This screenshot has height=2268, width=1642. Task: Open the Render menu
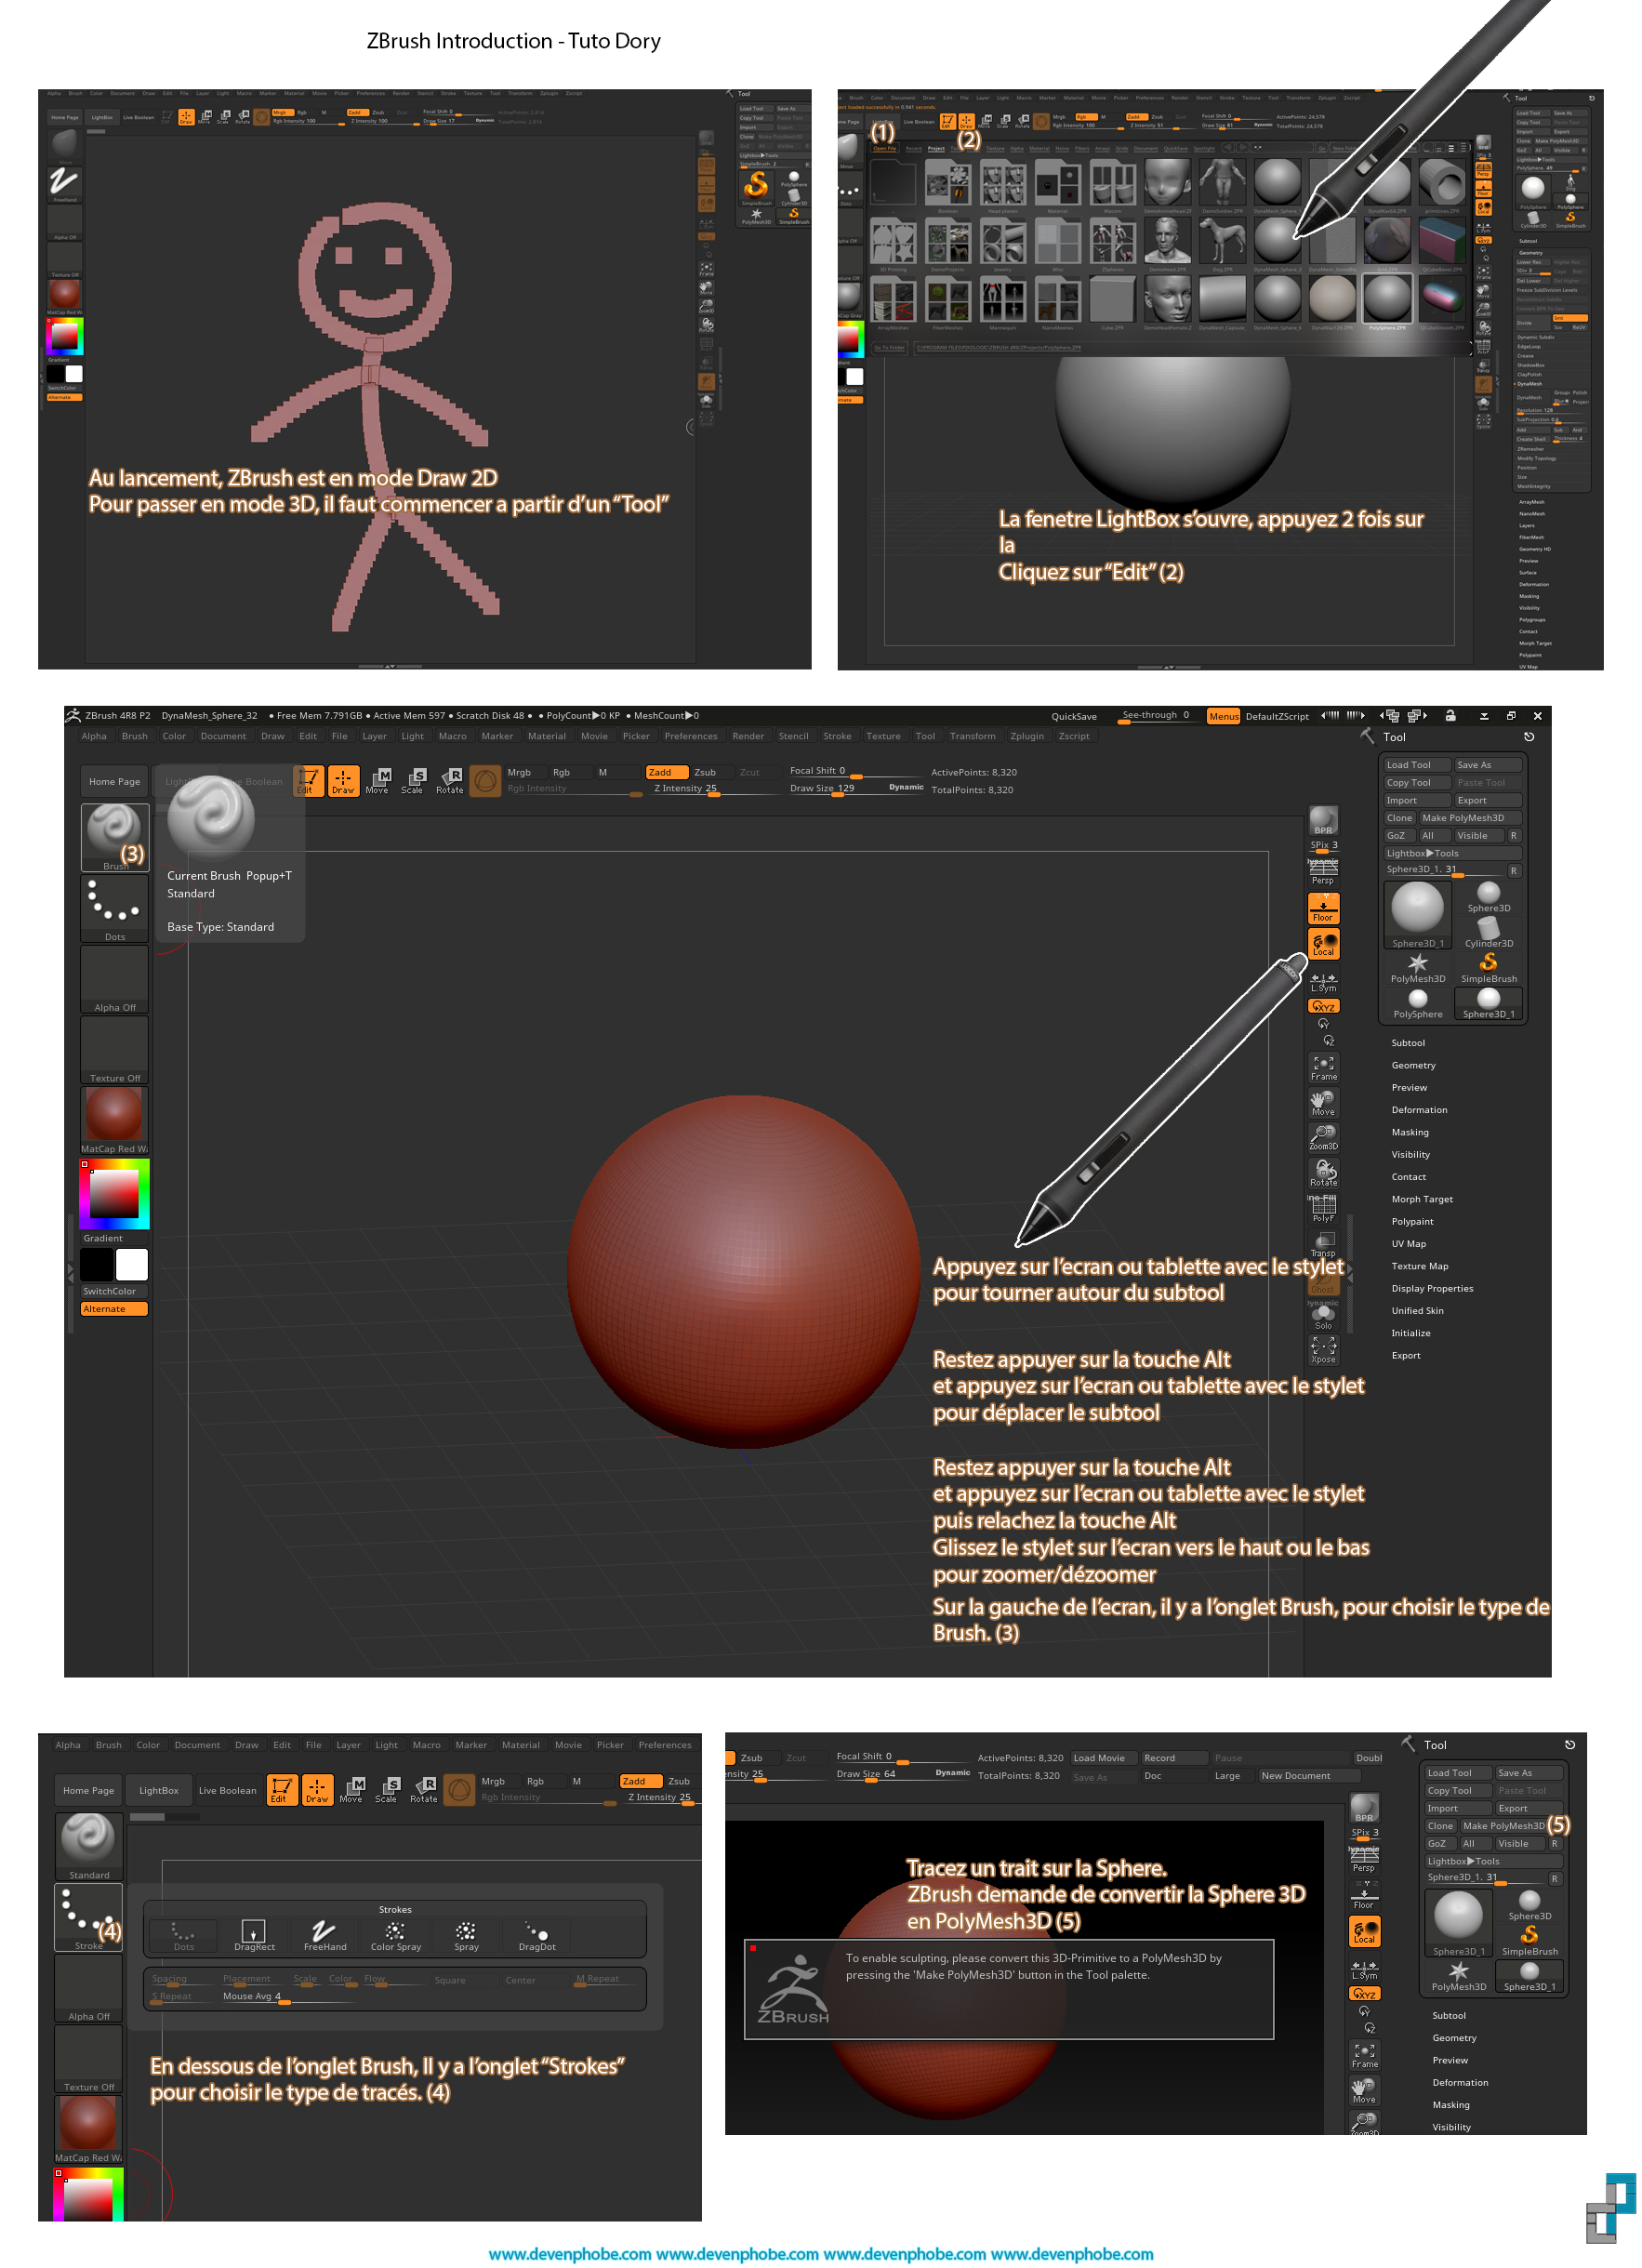click(748, 736)
